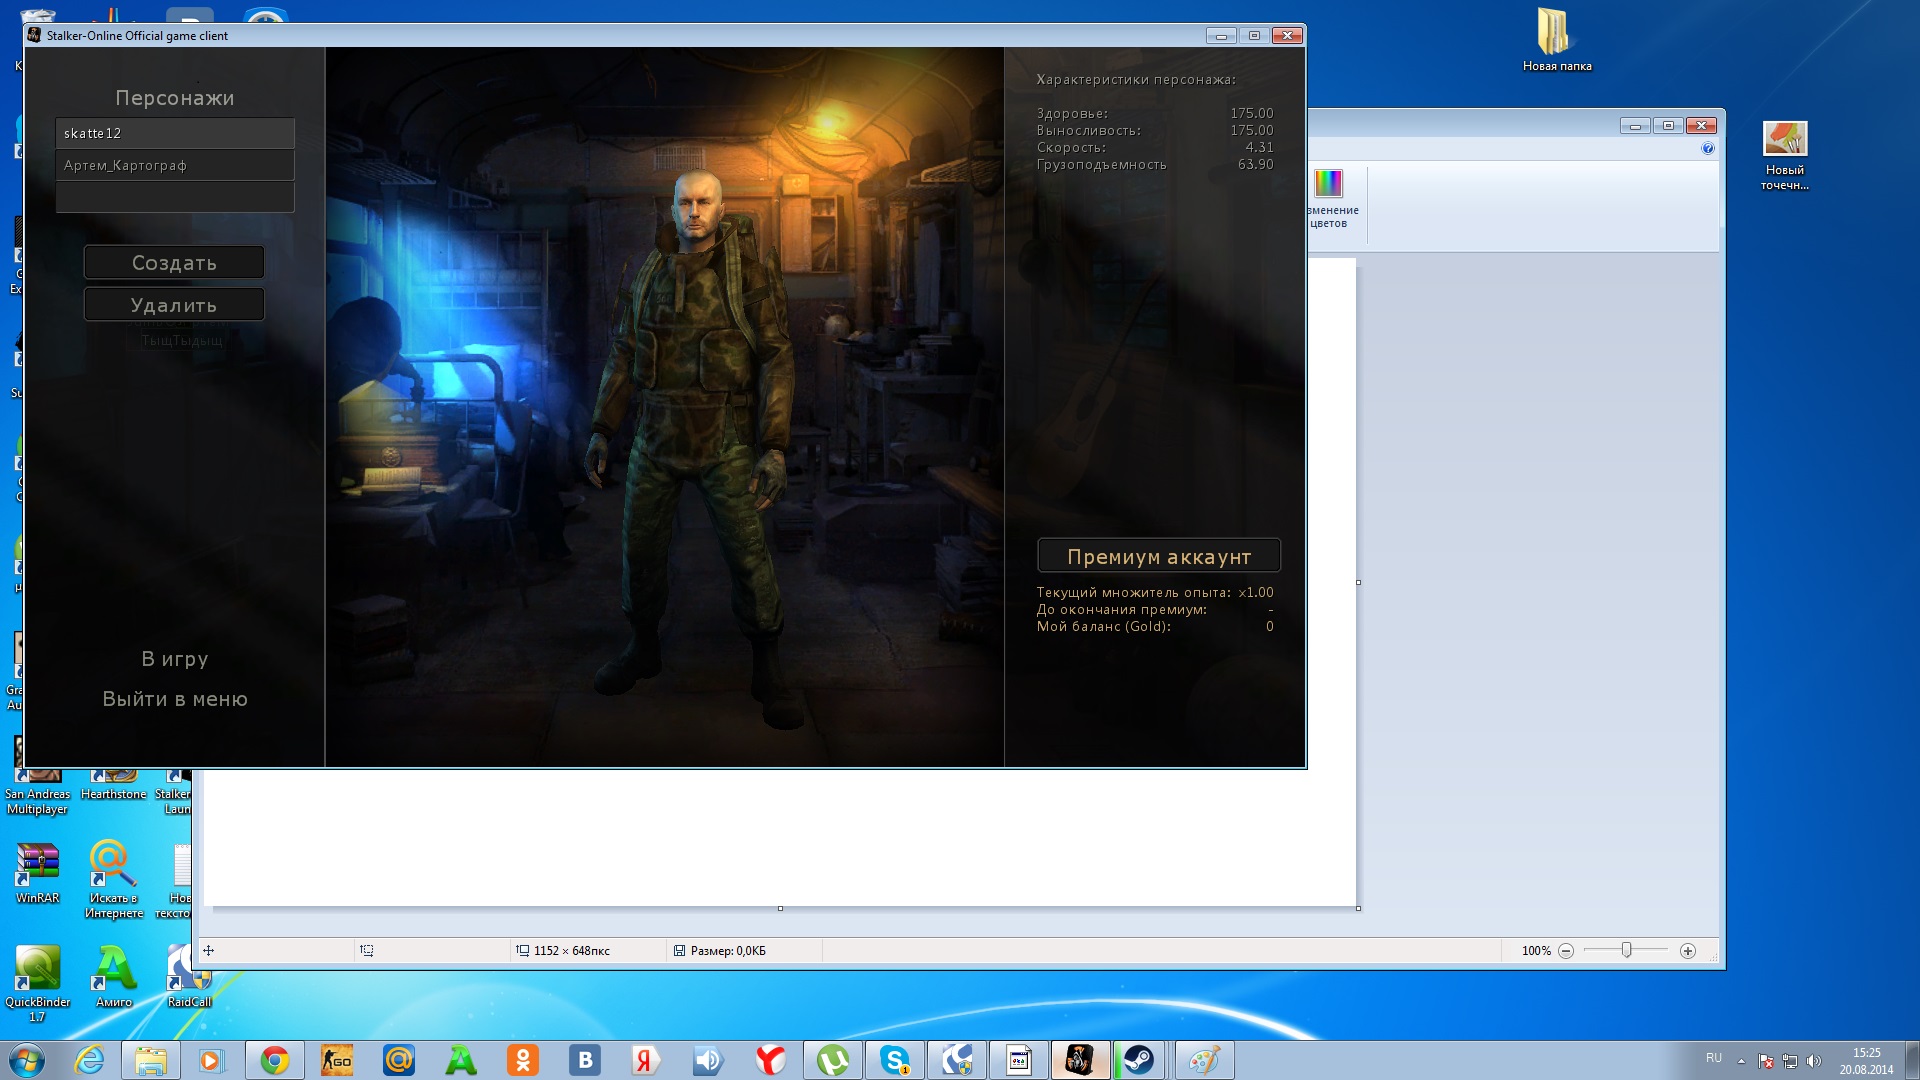Enter the game with В игру
The width and height of the screenshot is (1920, 1080).
pyautogui.click(x=175, y=659)
